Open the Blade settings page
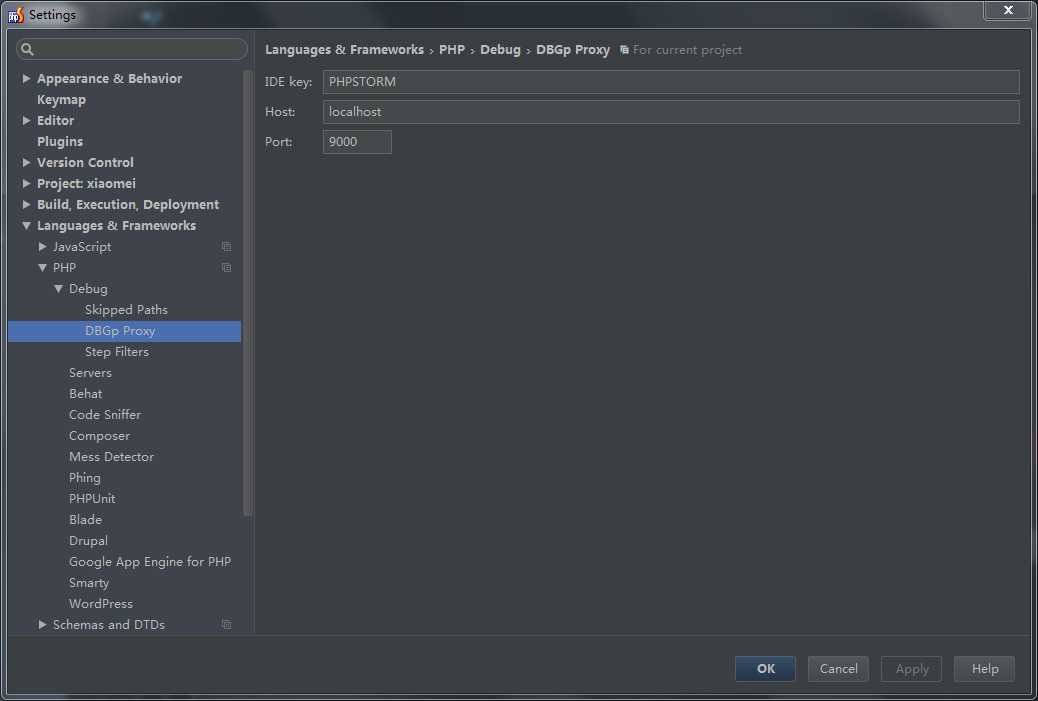 pyautogui.click(x=85, y=520)
